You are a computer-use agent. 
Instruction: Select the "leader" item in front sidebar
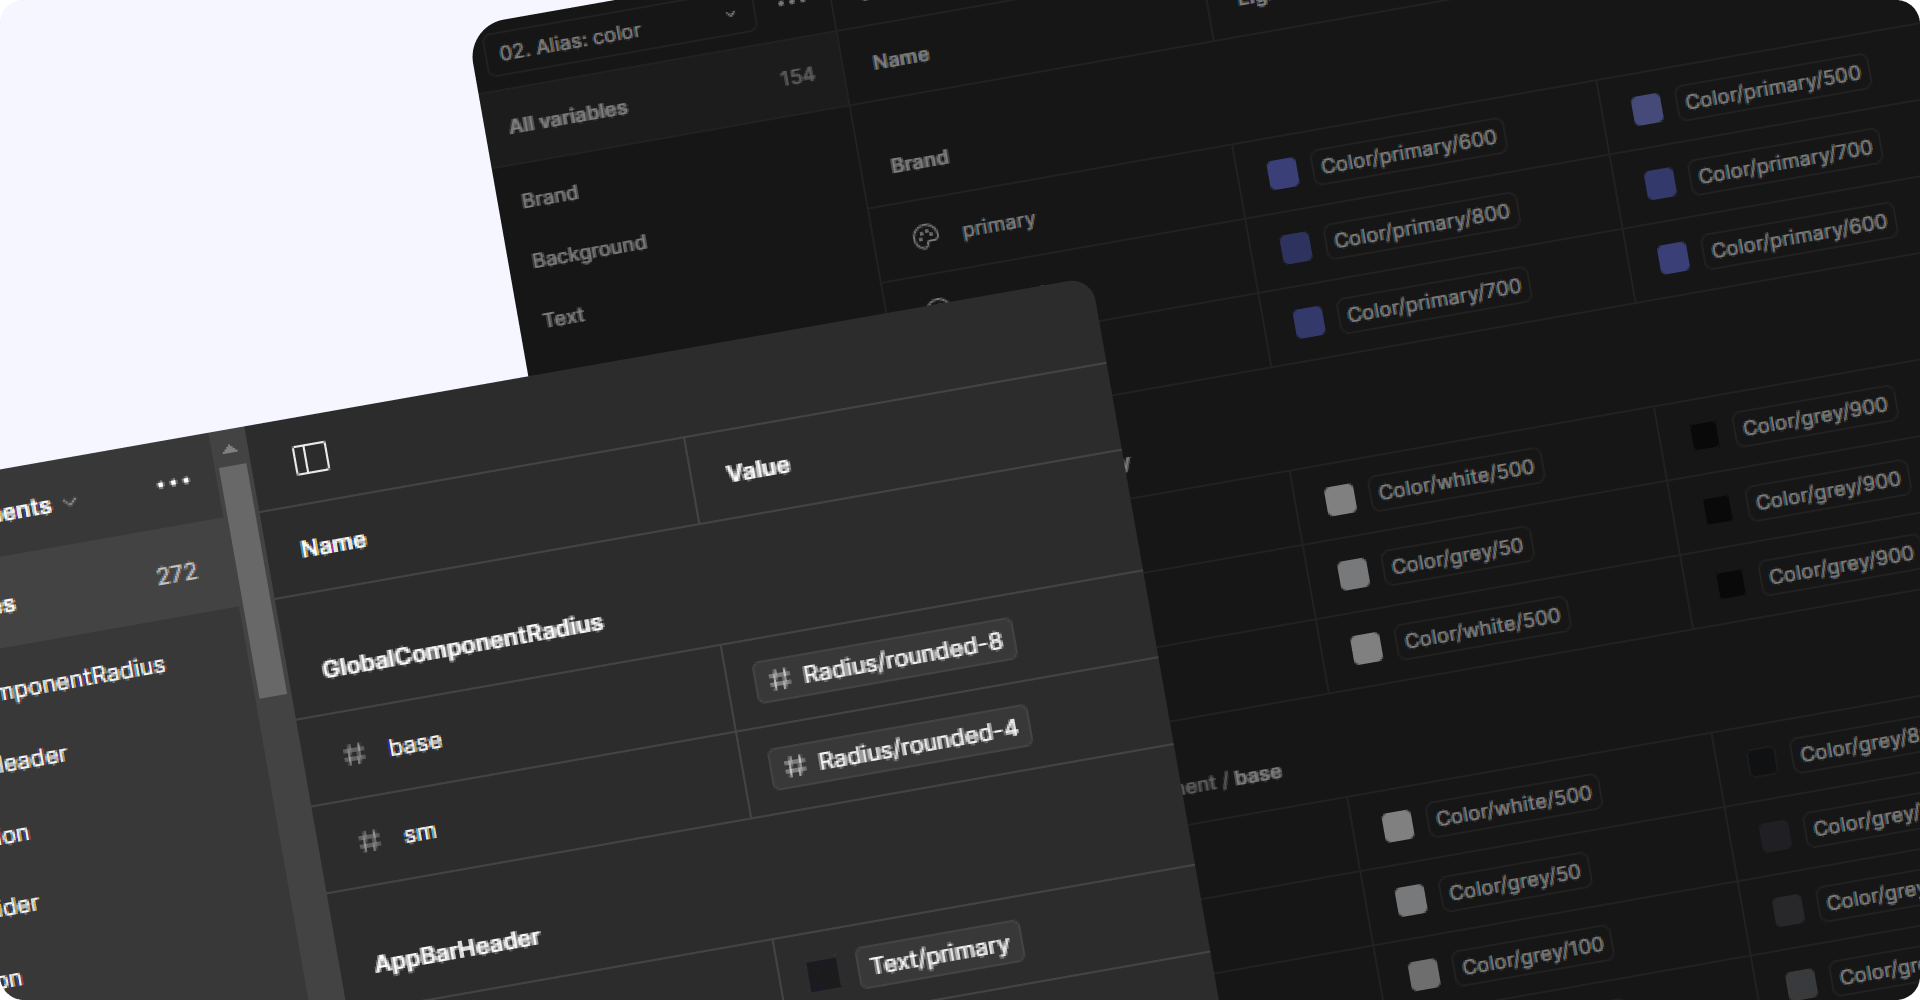coord(32,759)
